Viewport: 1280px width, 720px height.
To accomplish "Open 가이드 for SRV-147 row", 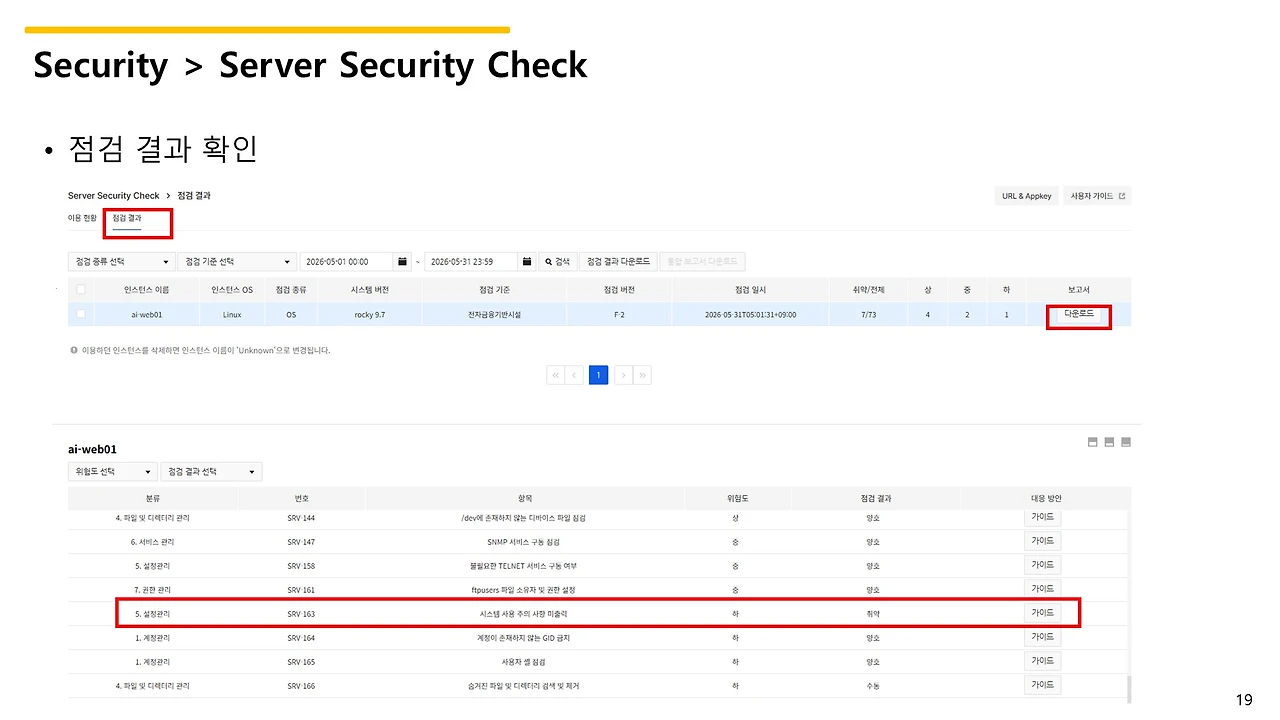I will (1042, 541).
